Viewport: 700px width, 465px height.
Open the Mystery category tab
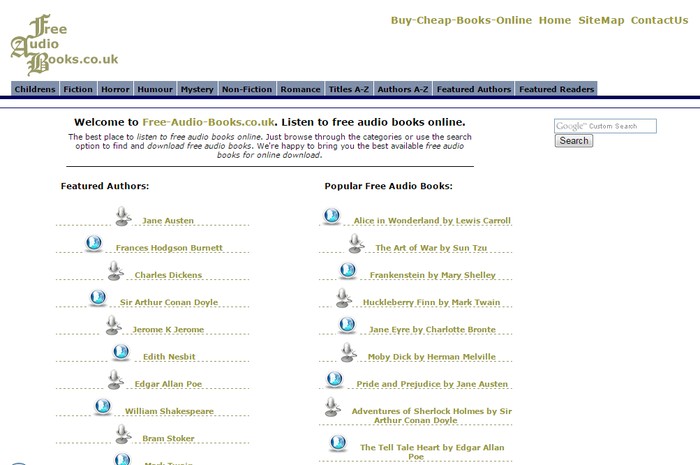(x=197, y=89)
